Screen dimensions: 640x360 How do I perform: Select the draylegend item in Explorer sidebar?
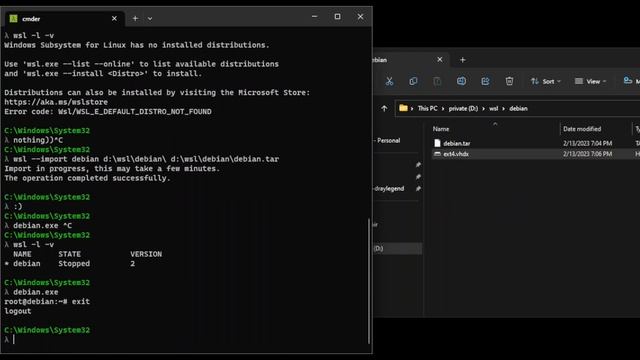coord(389,189)
